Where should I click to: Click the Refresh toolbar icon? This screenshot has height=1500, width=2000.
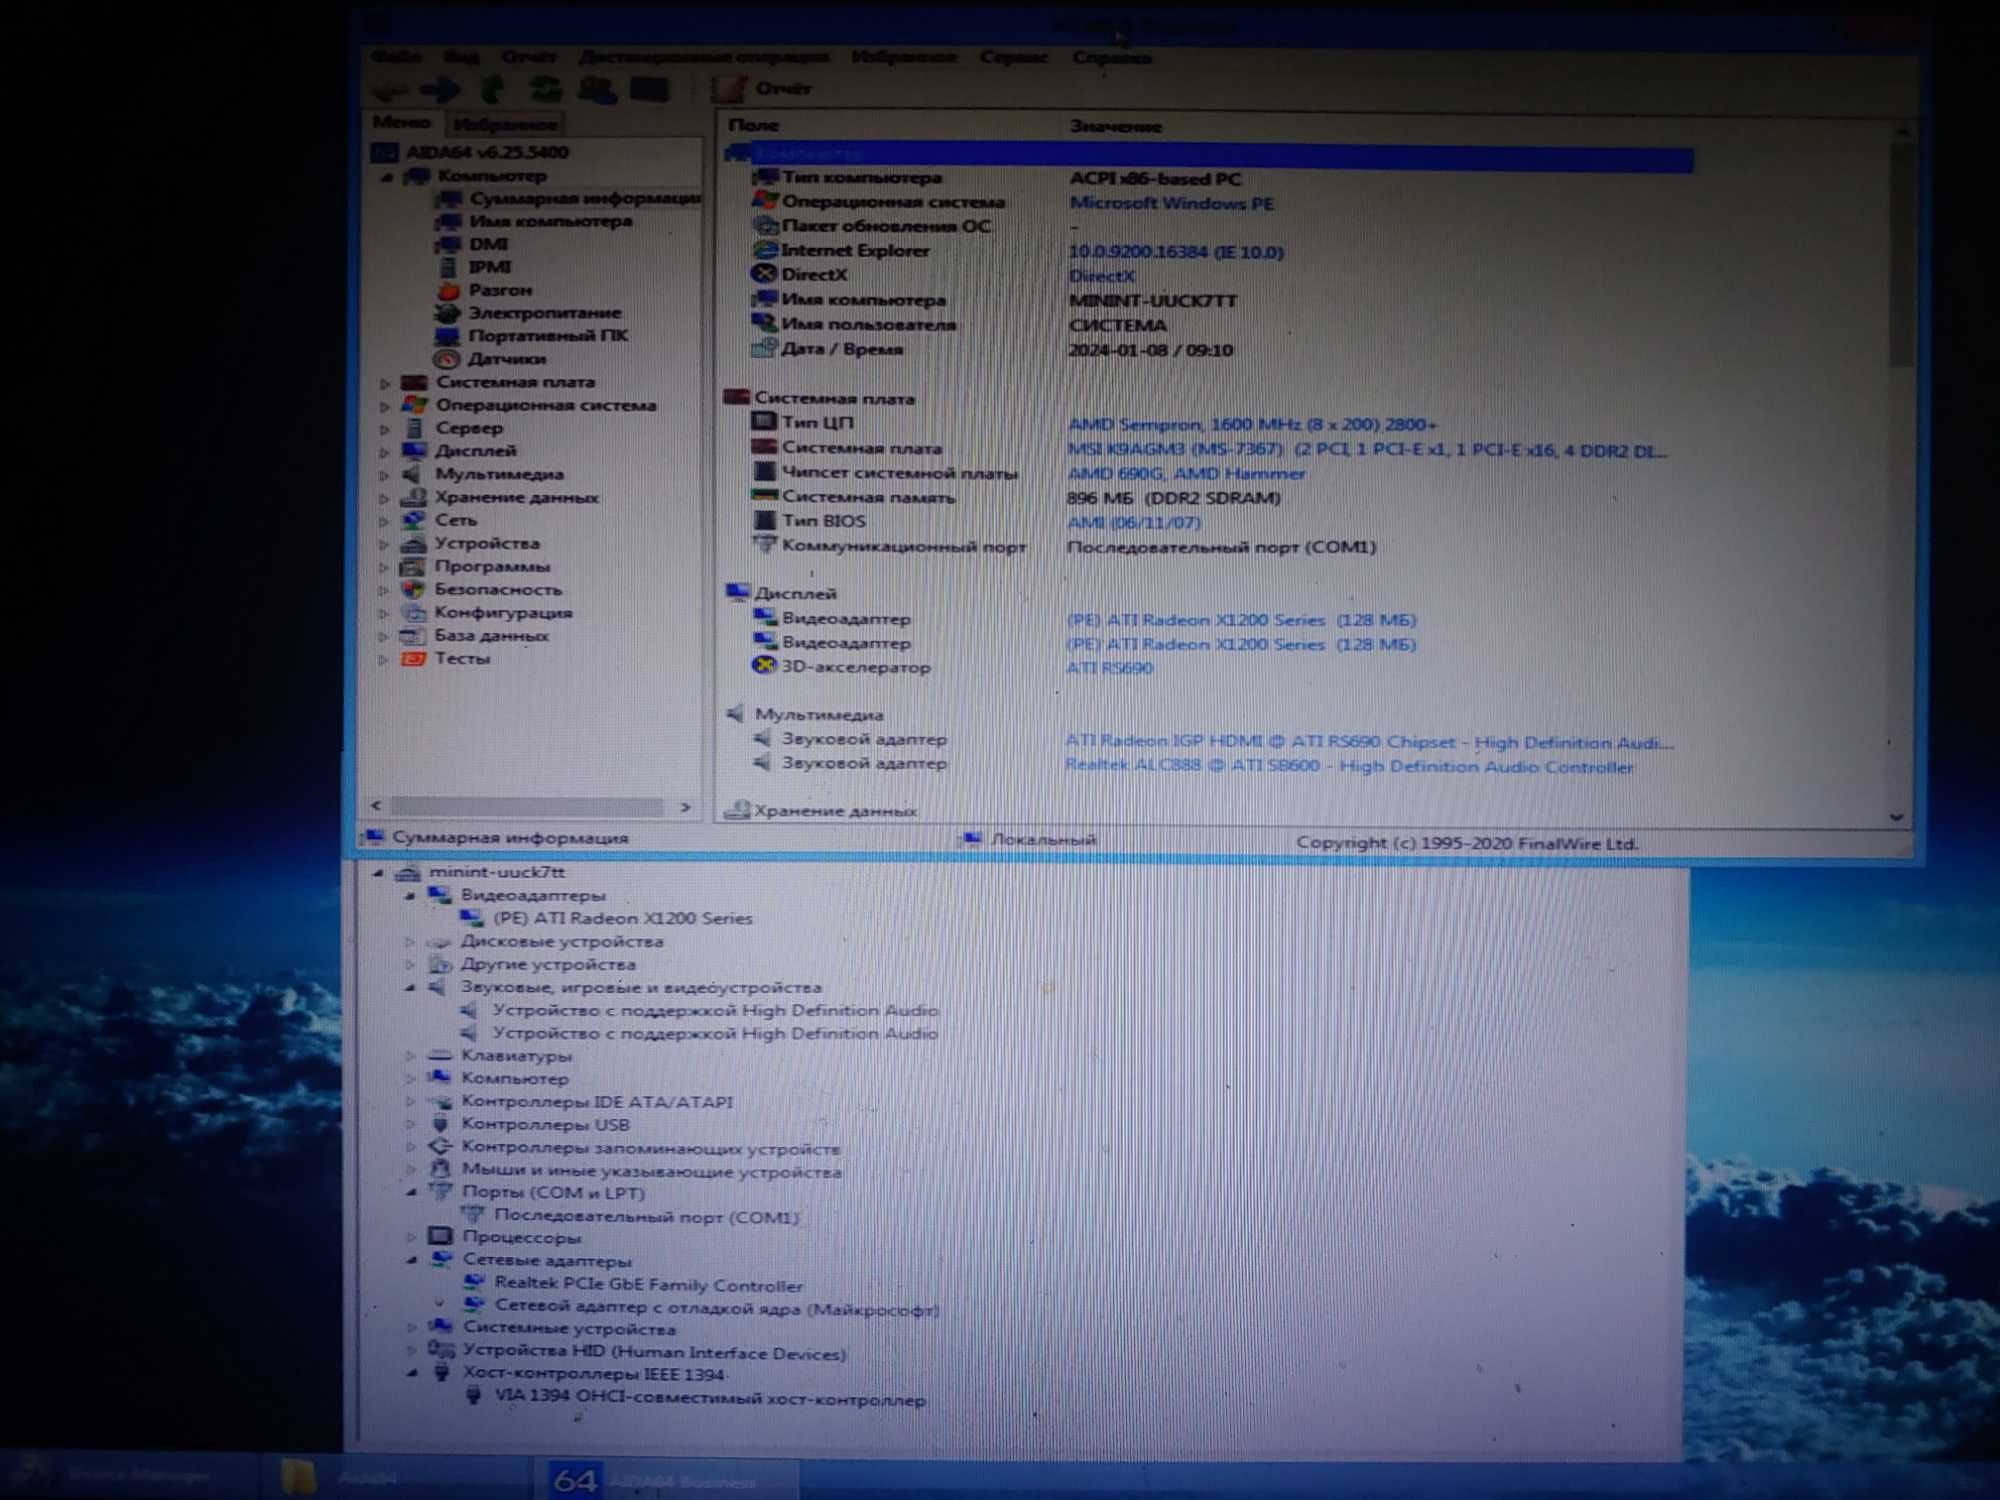(x=546, y=90)
